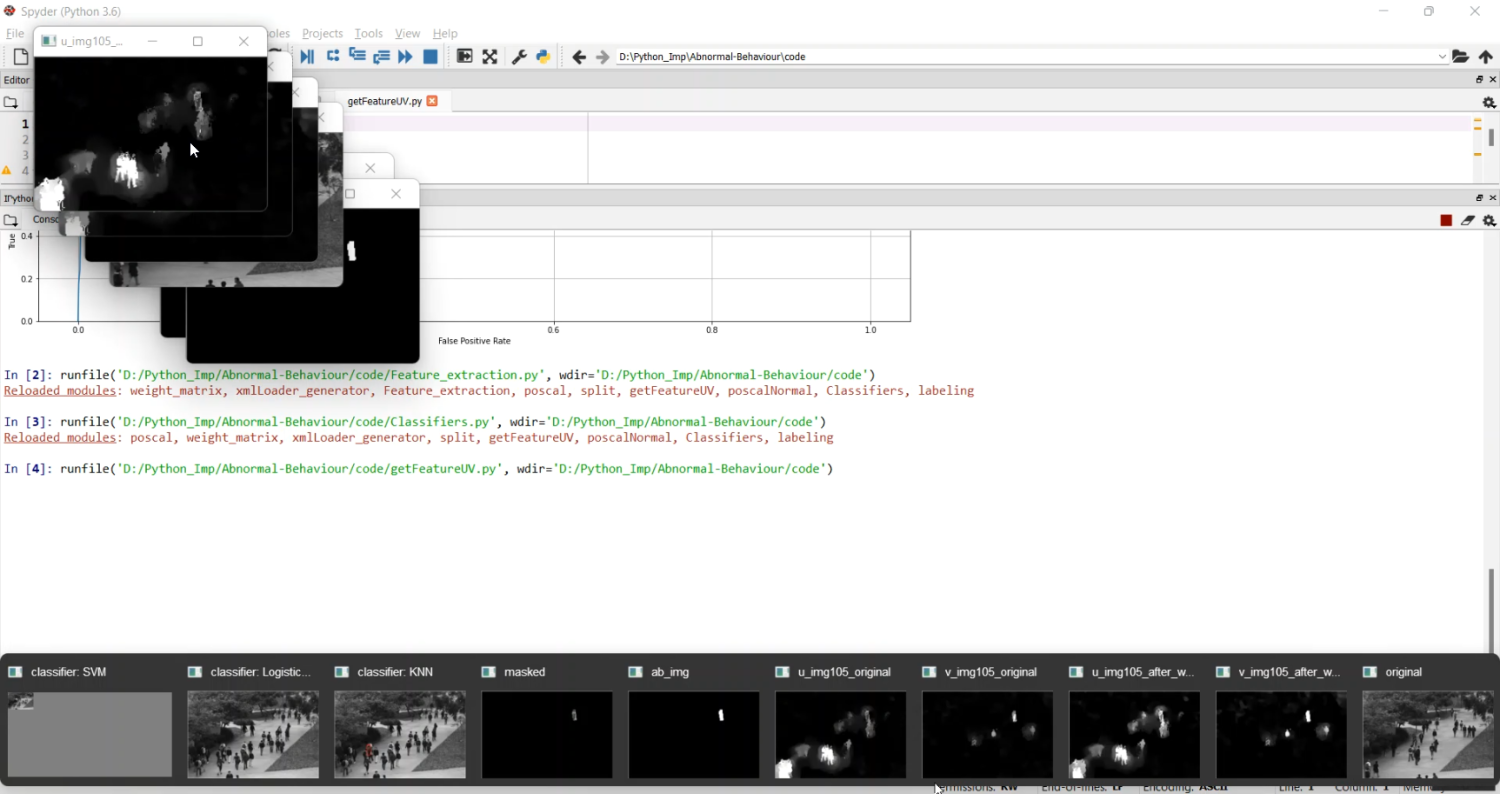Go to parent directory using up arrow
This screenshot has height=794, width=1500.
[1486, 57]
